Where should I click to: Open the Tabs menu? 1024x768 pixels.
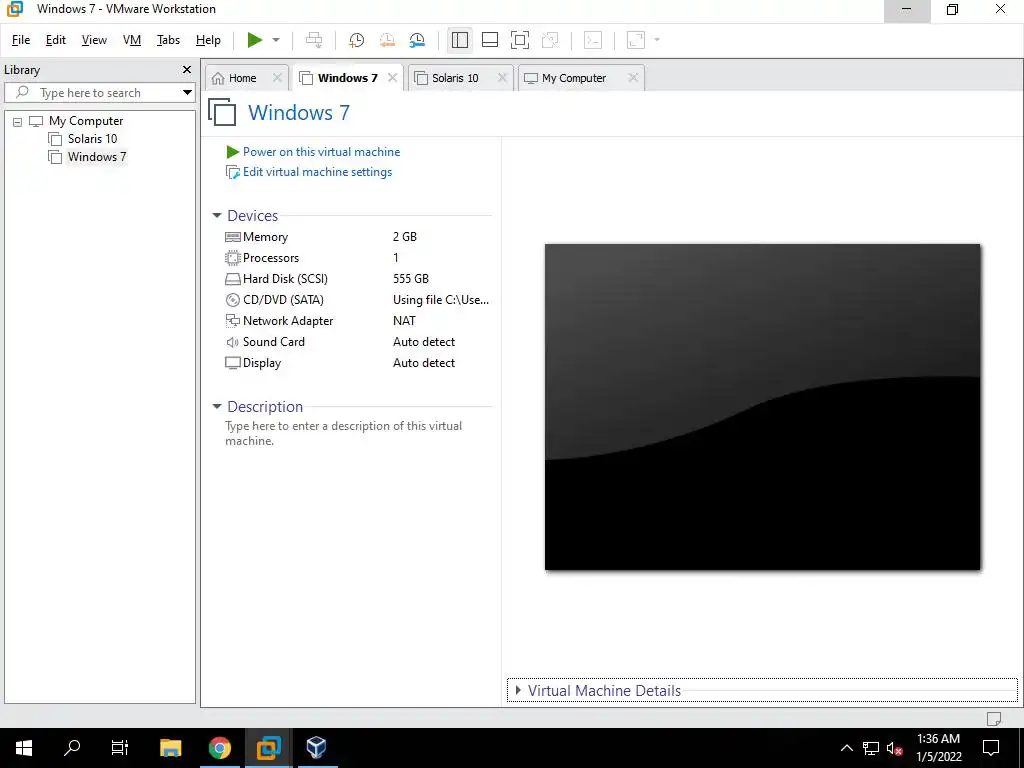tap(168, 40)
